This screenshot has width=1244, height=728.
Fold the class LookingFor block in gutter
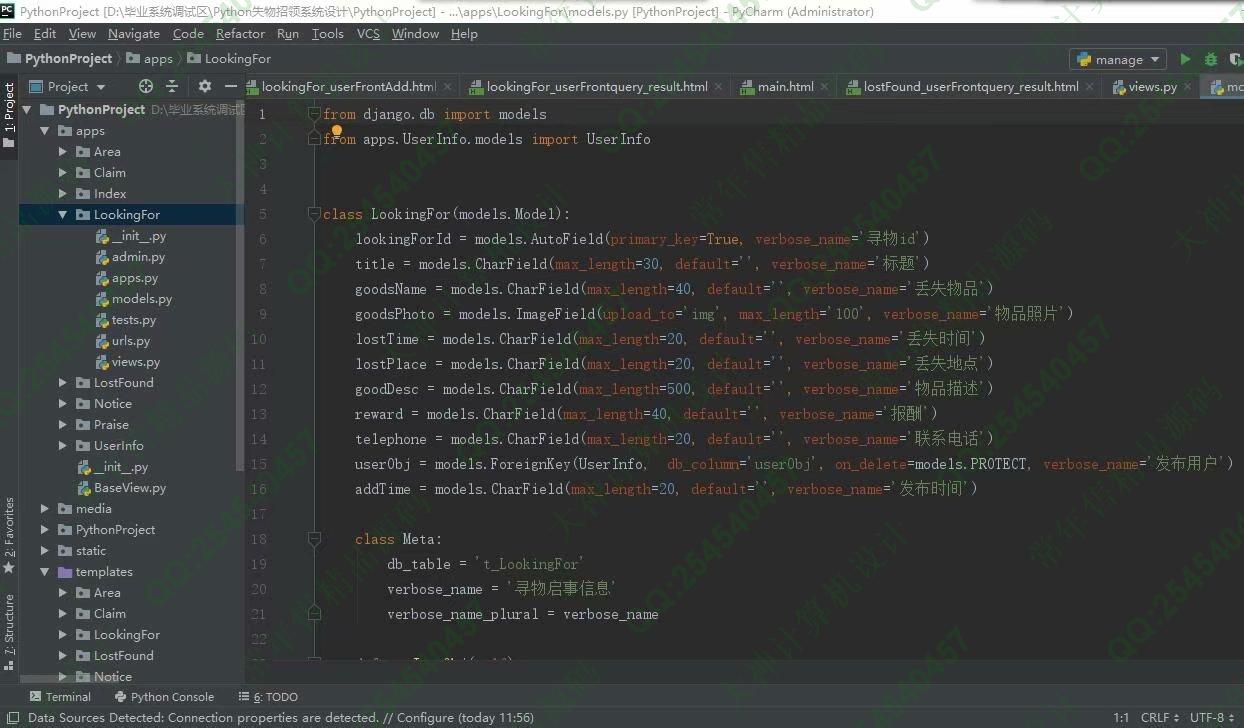(314, 214)
